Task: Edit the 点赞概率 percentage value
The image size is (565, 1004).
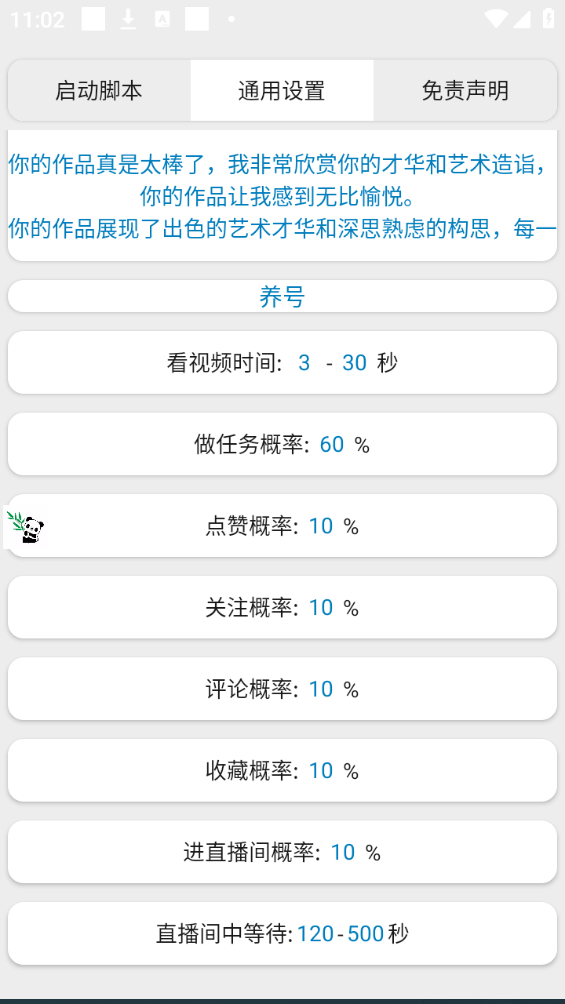Action: (321, 526)
